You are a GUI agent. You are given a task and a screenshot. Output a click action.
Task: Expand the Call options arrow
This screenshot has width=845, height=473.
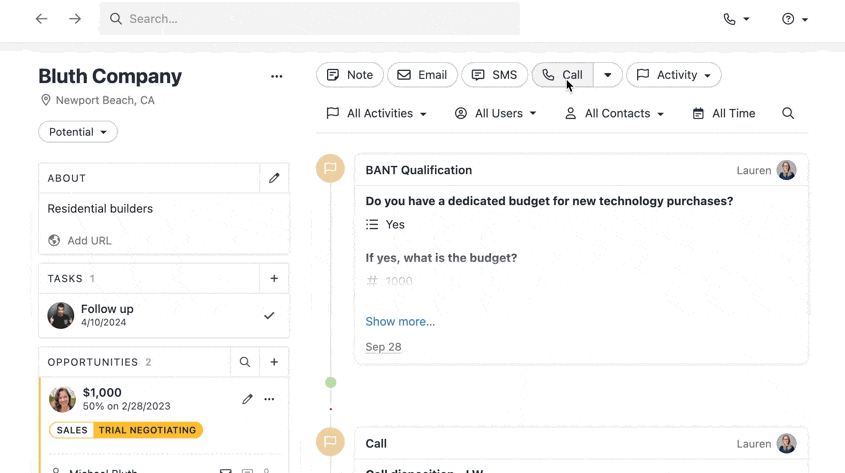(608, 75)
